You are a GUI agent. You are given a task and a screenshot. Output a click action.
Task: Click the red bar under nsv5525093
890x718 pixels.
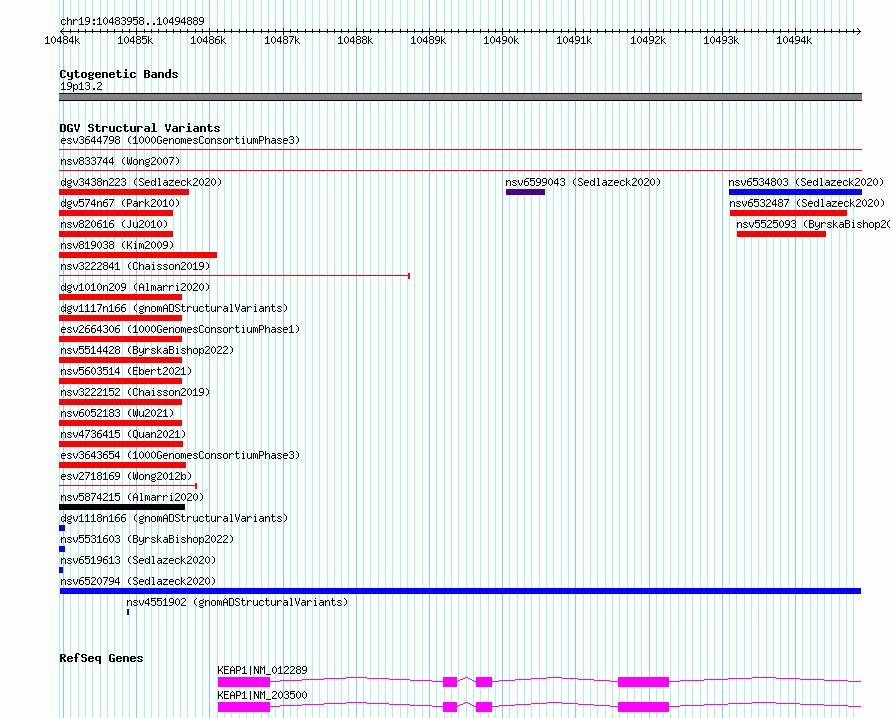pyautogui.click(x=781, y=234)
